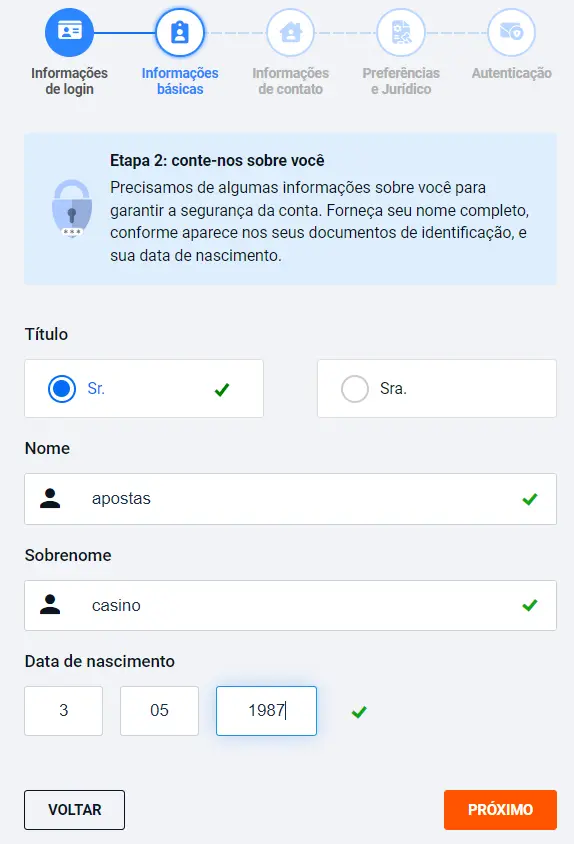Click the person icon in the Sobrenome field
The width and height of the screenshot is (574, 844).
click(50, 605)
